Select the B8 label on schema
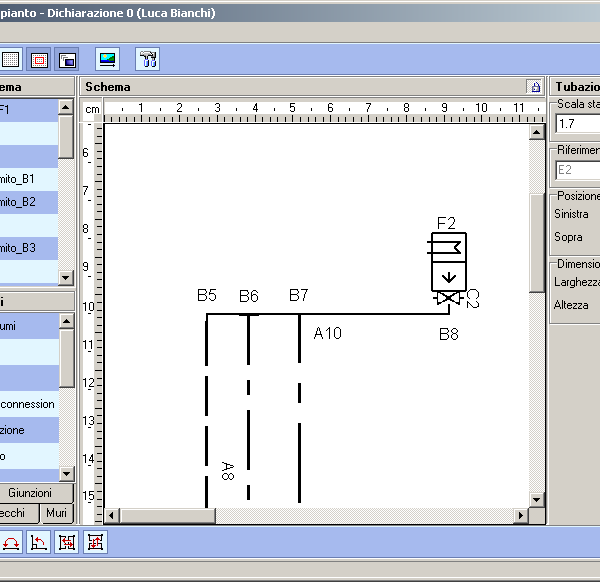Image resolution: width=600 pixels, height=582 pixels. tap(449, 334)
